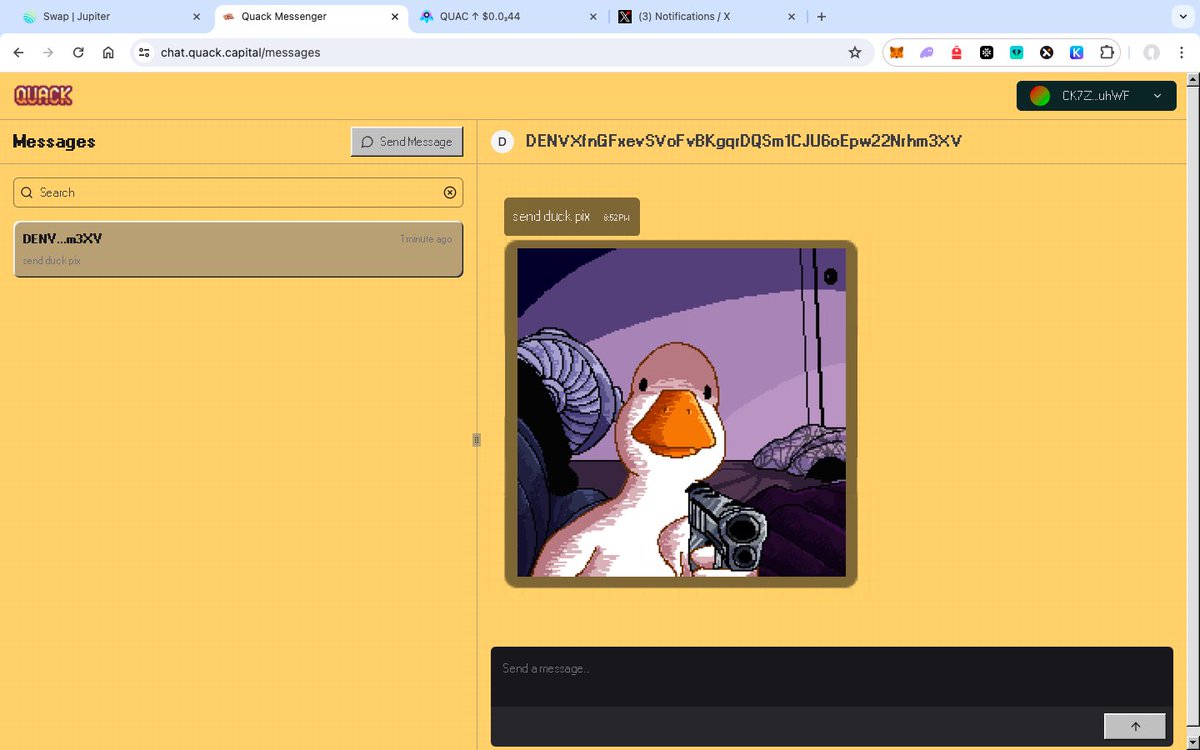The height and width of the screenshot is (750, 1200).
Task: Open the Extensions puzzle menu
Action: coord(1107,52)
